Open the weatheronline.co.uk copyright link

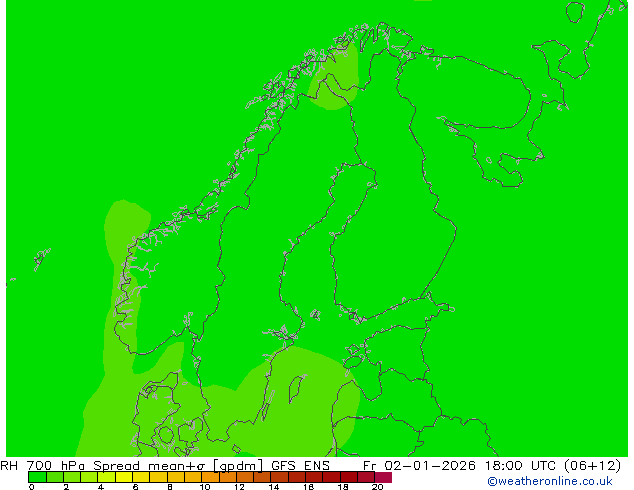[x=550, y=481]
